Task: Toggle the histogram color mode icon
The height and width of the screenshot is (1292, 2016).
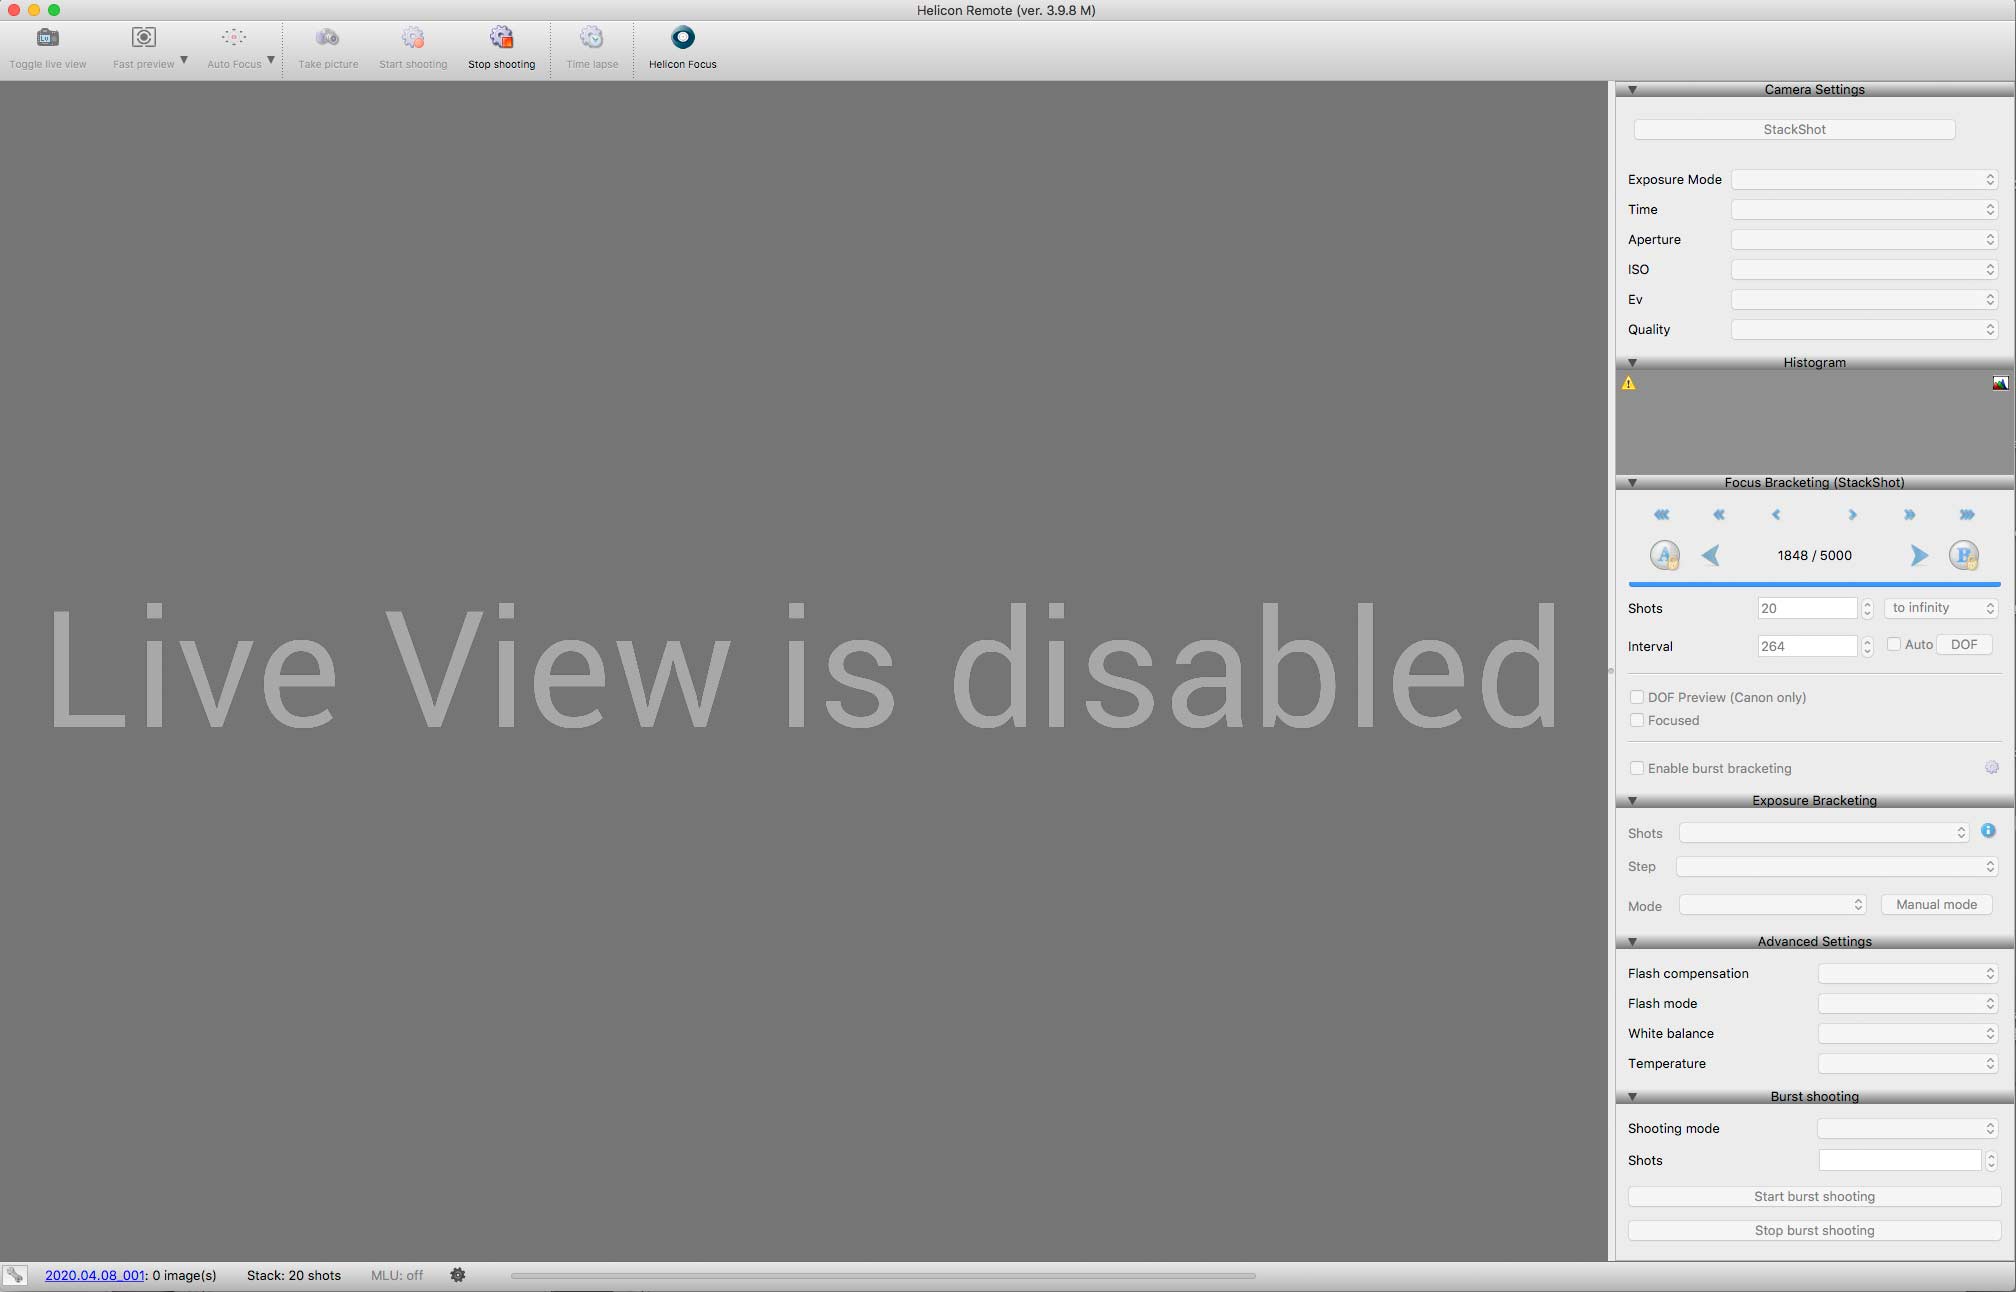Action: [2000, 383]
